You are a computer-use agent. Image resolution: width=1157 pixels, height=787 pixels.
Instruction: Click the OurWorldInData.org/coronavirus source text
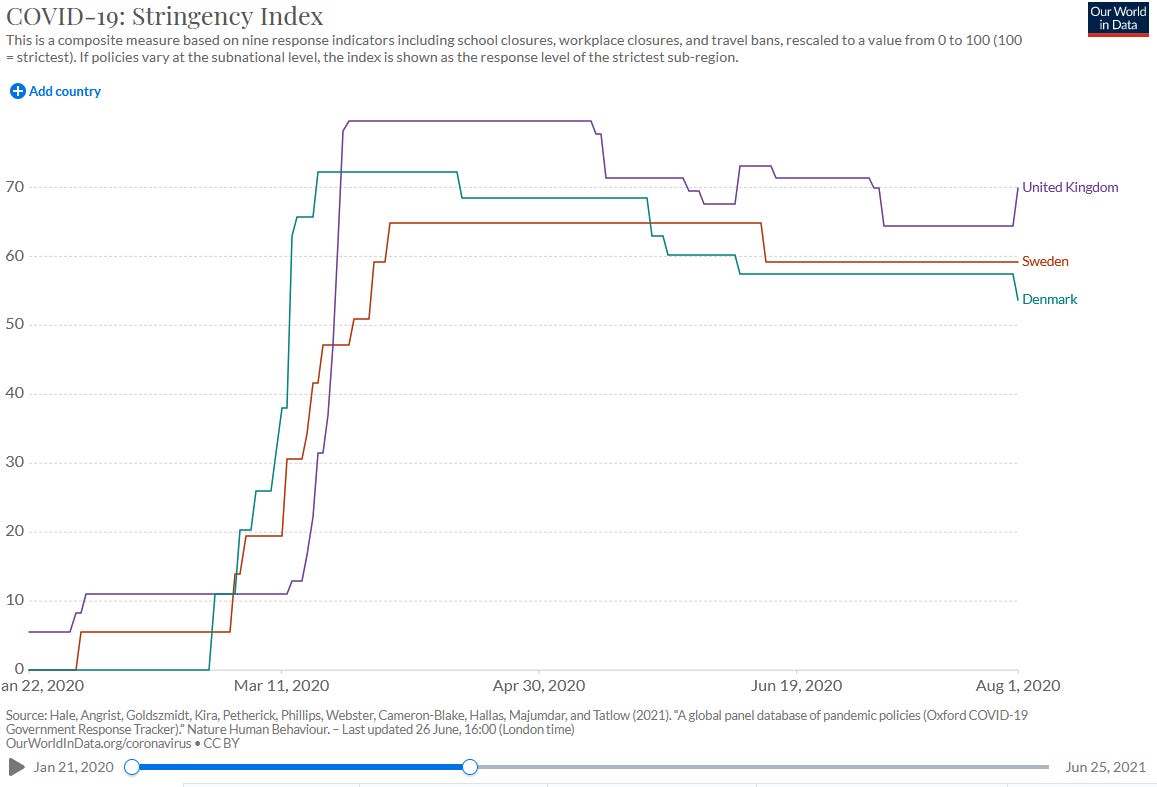98,743
